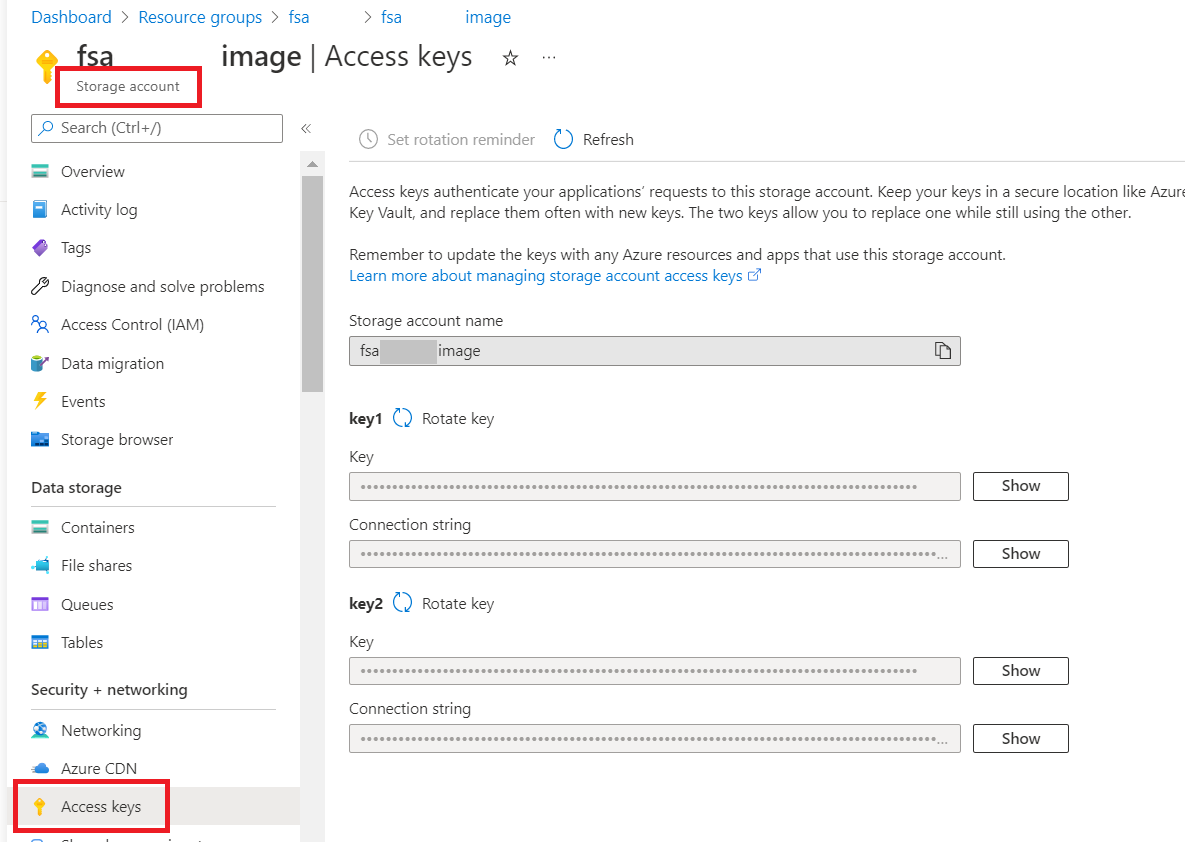Click the Tags icon in sidebar
The height and width of the screenshot is (842, 1185).
click(x=40, y=248)
